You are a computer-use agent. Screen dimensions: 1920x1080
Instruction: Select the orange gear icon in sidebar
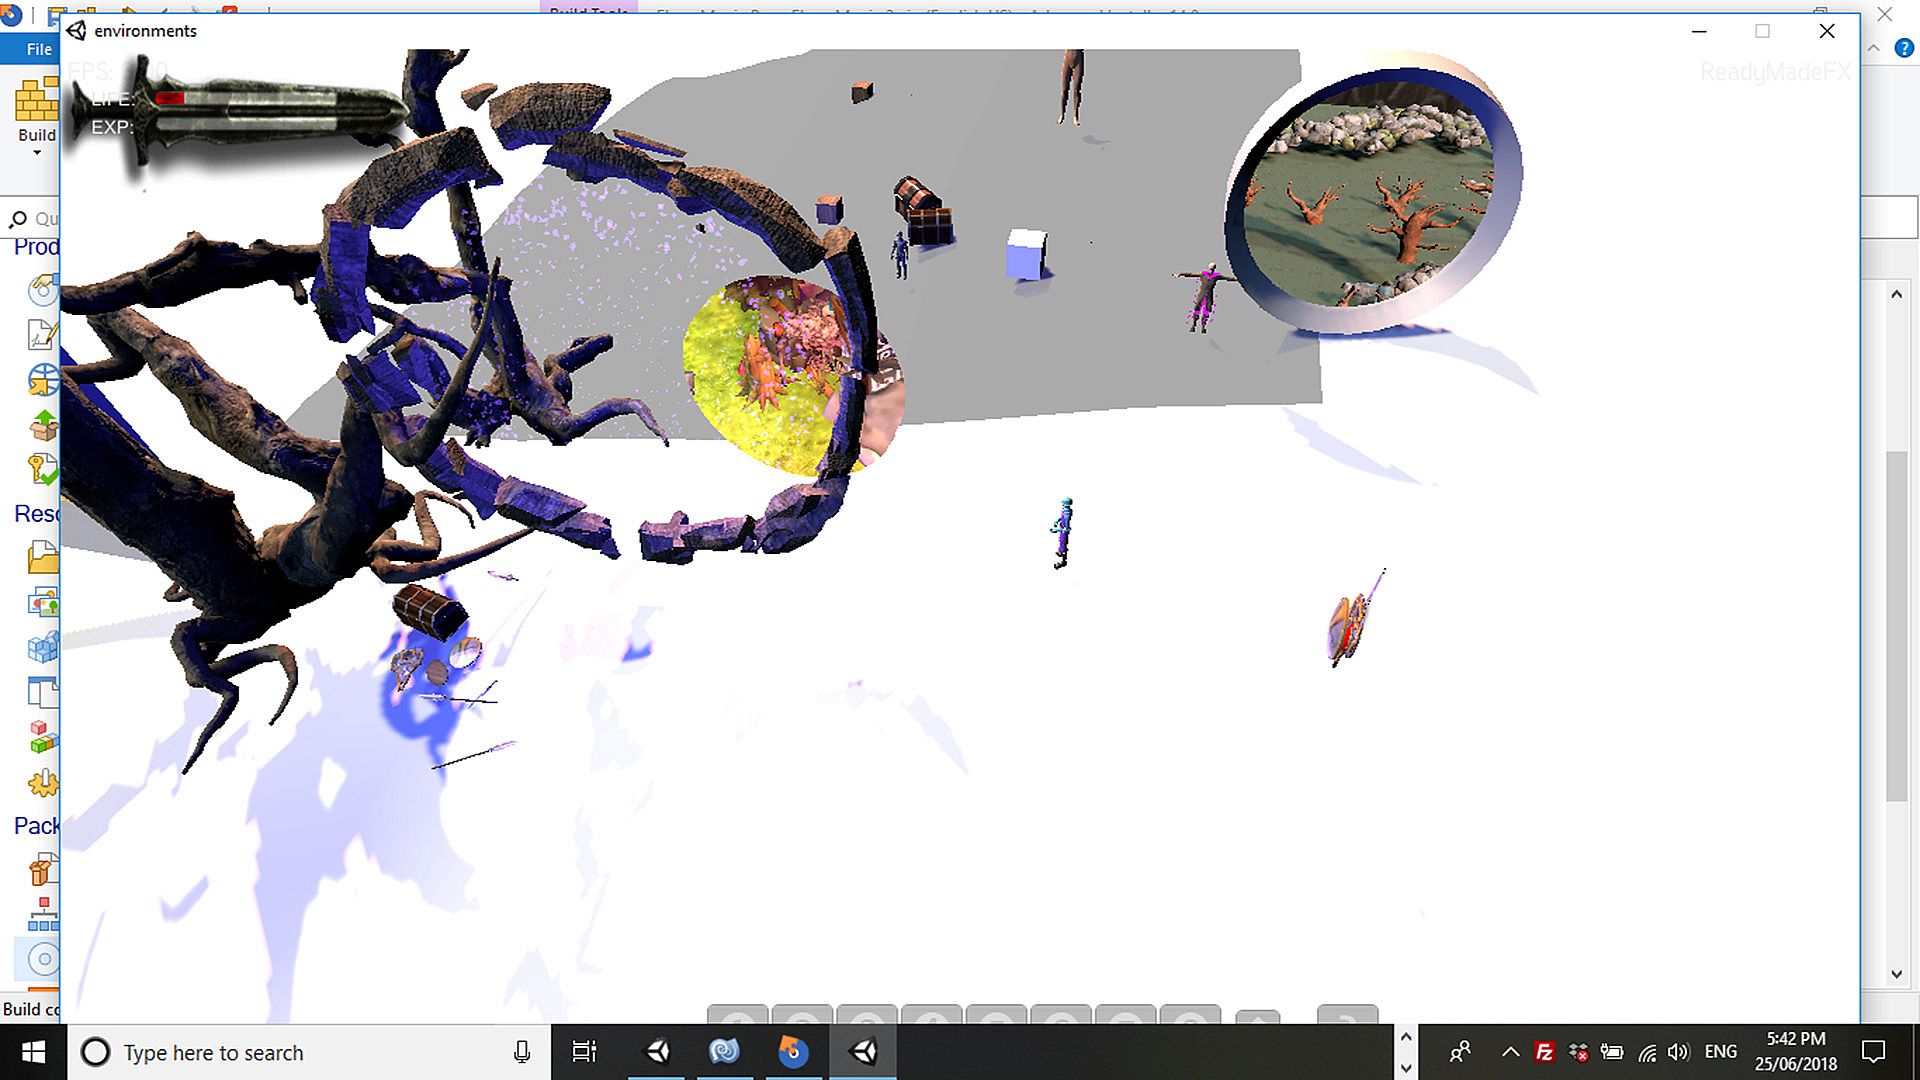[43, 783]
